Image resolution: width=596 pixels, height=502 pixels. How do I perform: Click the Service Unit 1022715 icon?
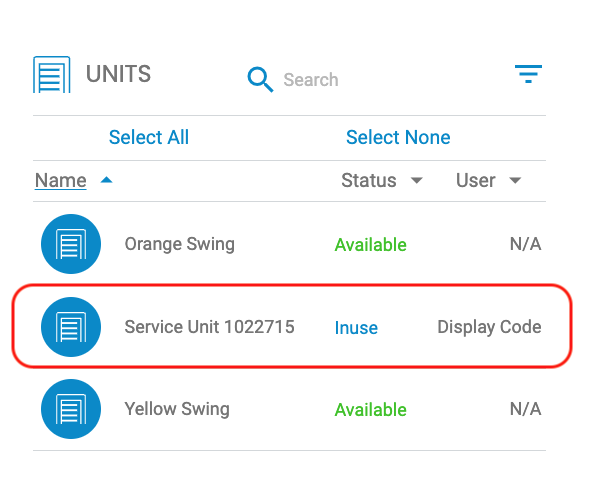point(71,327)
